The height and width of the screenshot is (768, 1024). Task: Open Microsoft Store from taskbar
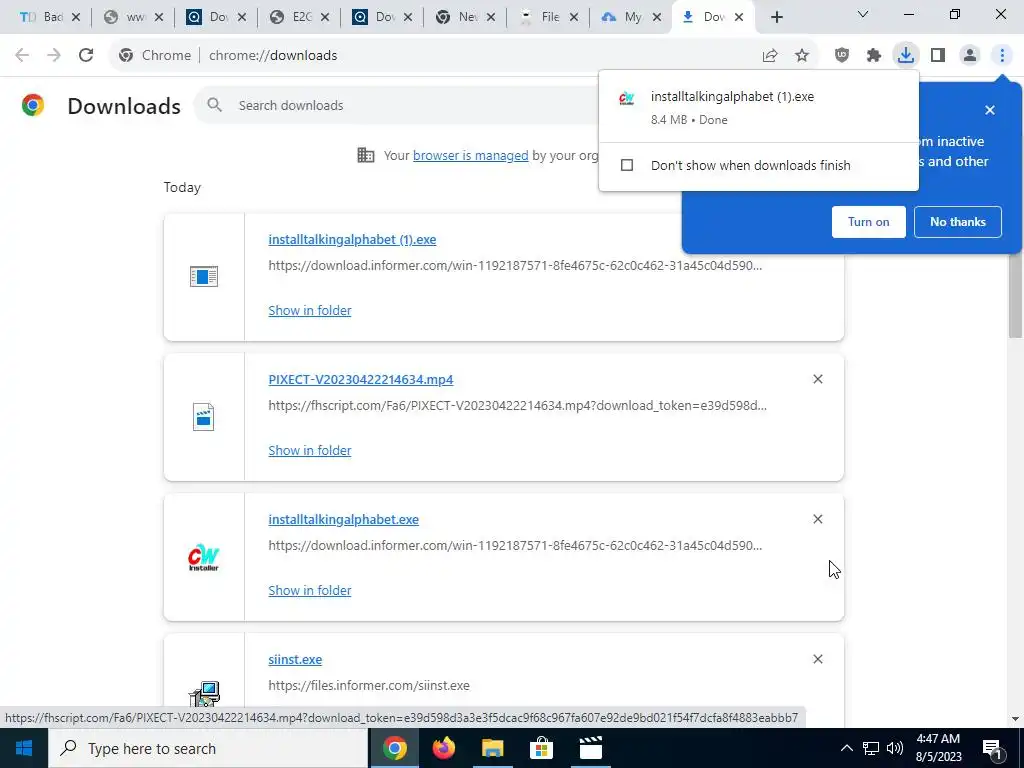pos(541,748)
